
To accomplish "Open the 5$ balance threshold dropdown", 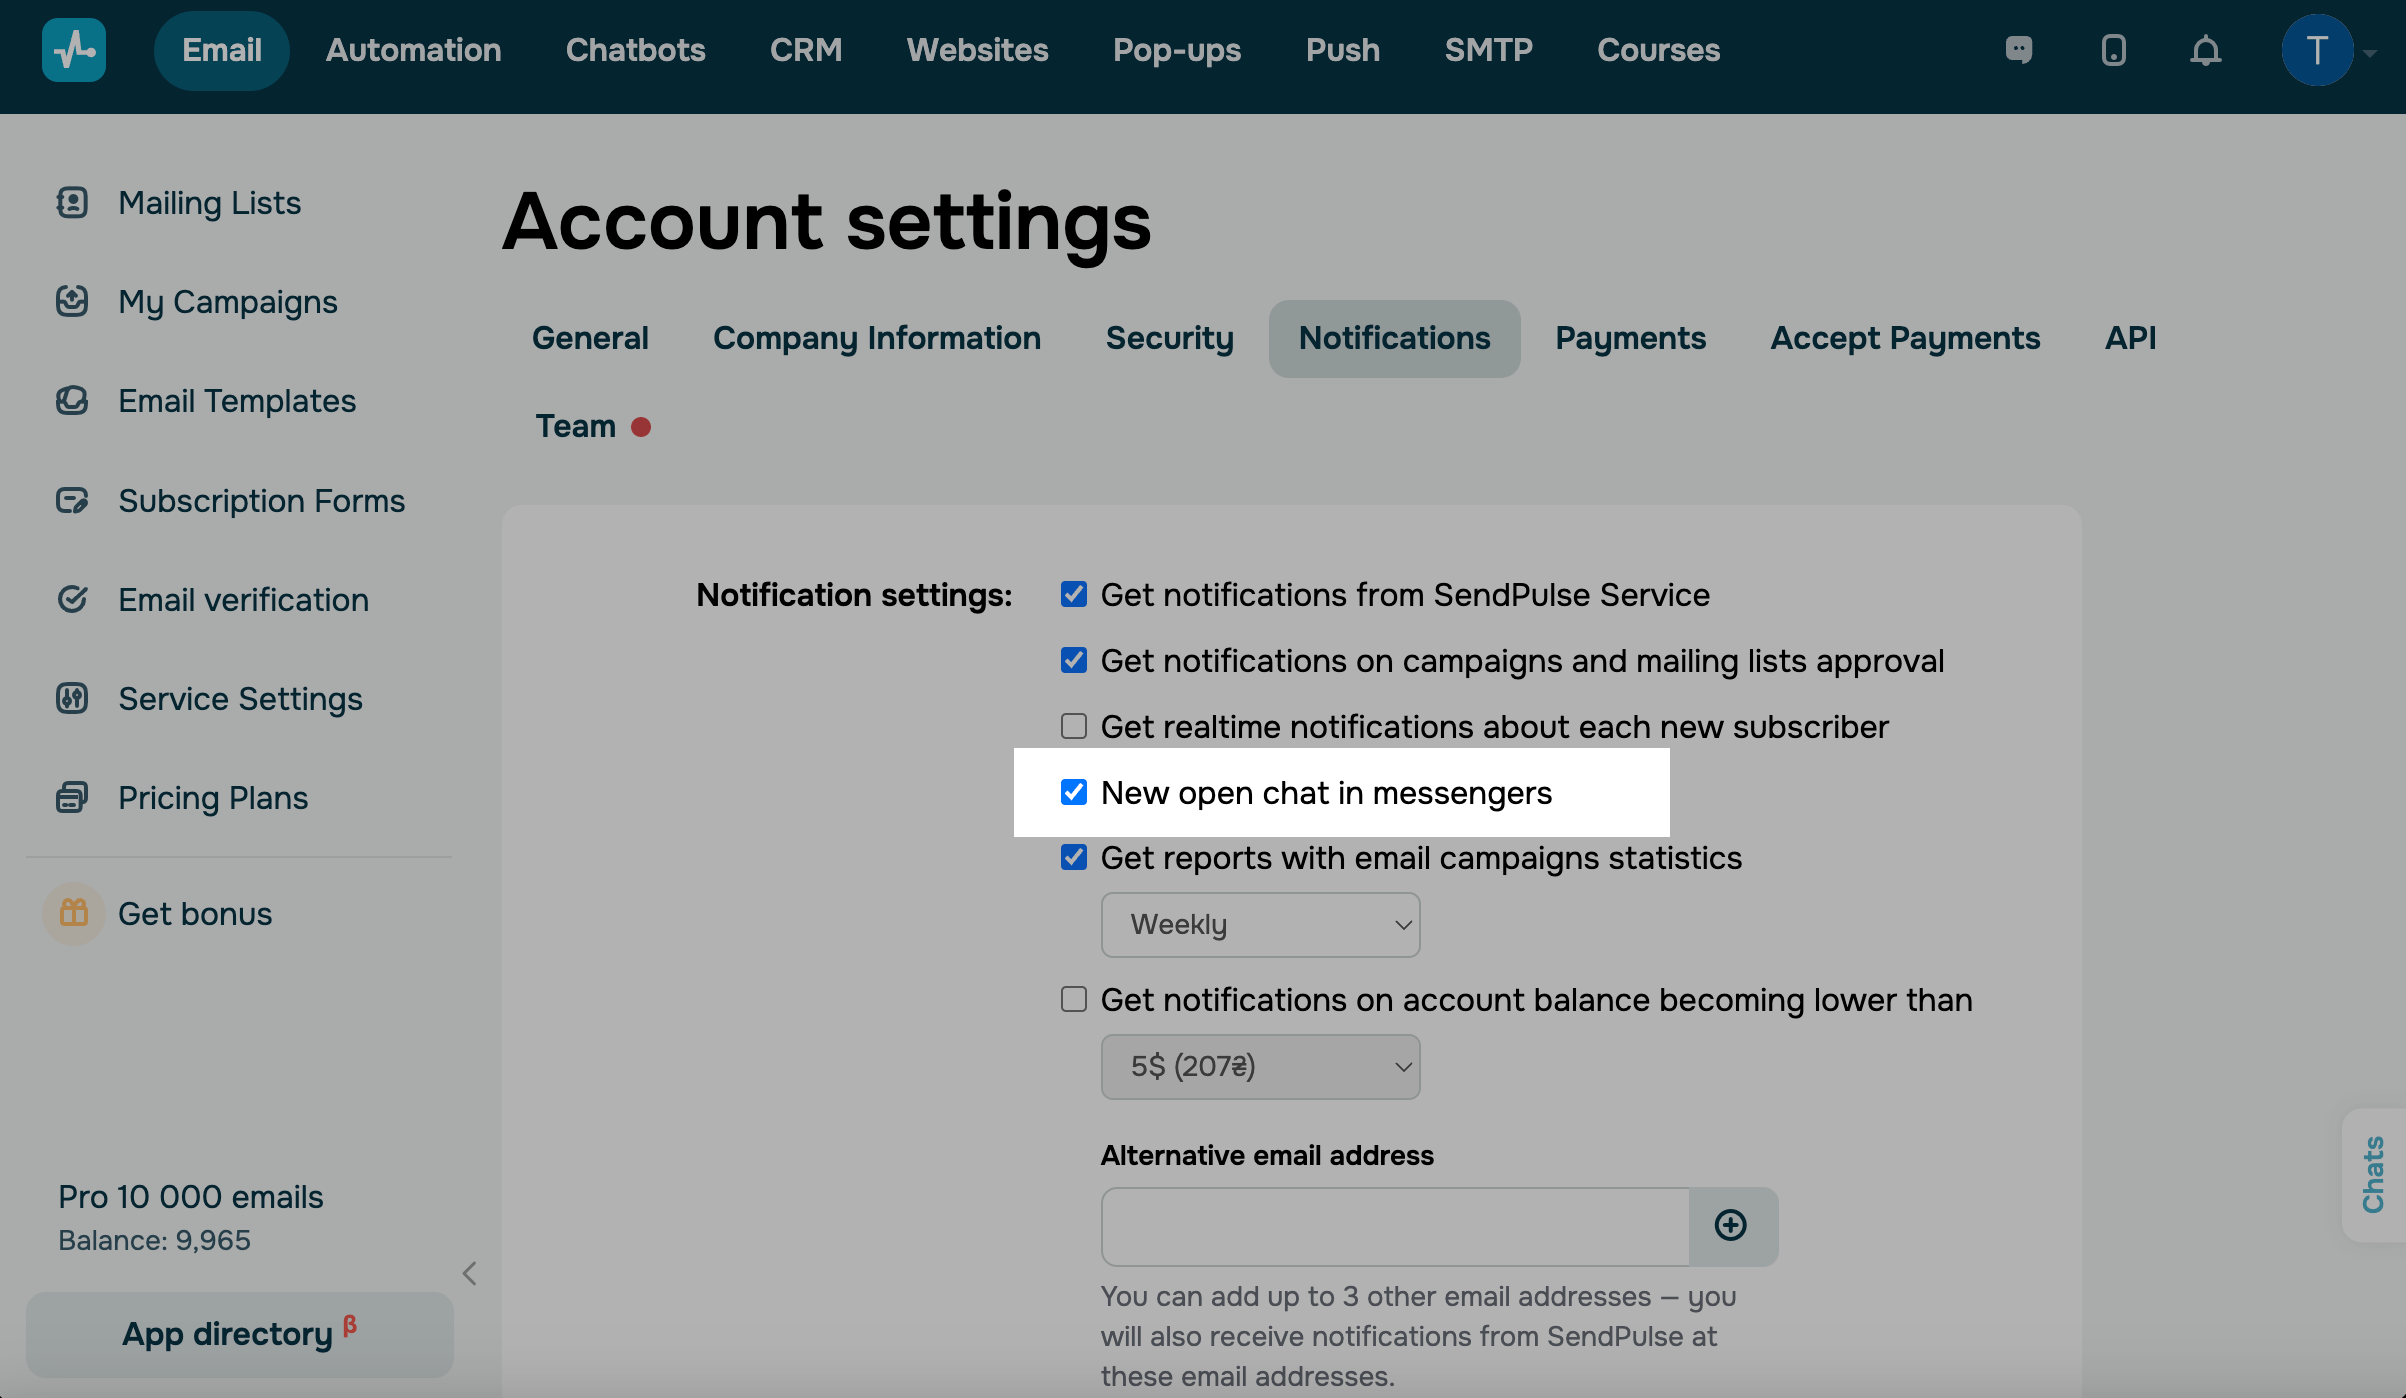I will point(1260,1067).
